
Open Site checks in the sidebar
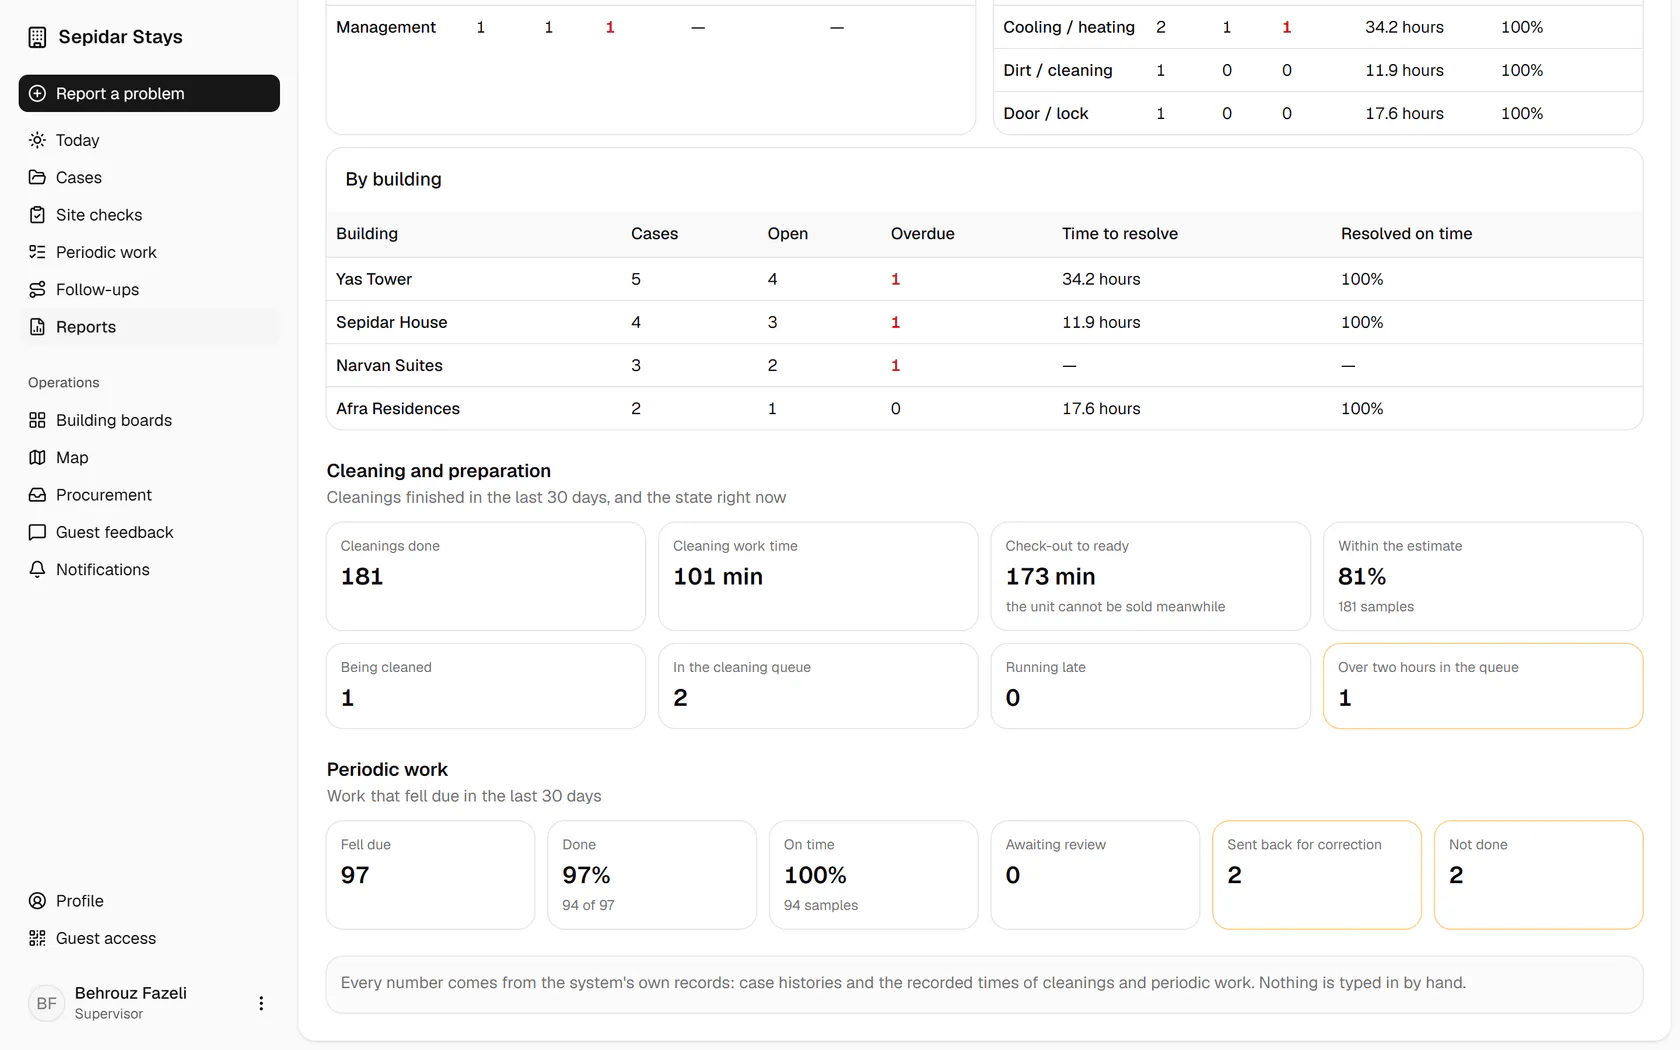[x=149, y=215]
